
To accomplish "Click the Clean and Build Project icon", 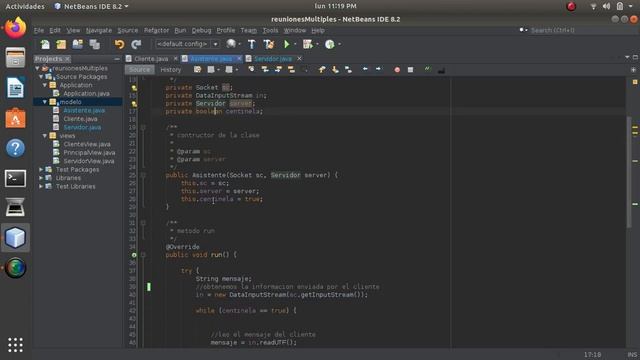I will 269,44.
